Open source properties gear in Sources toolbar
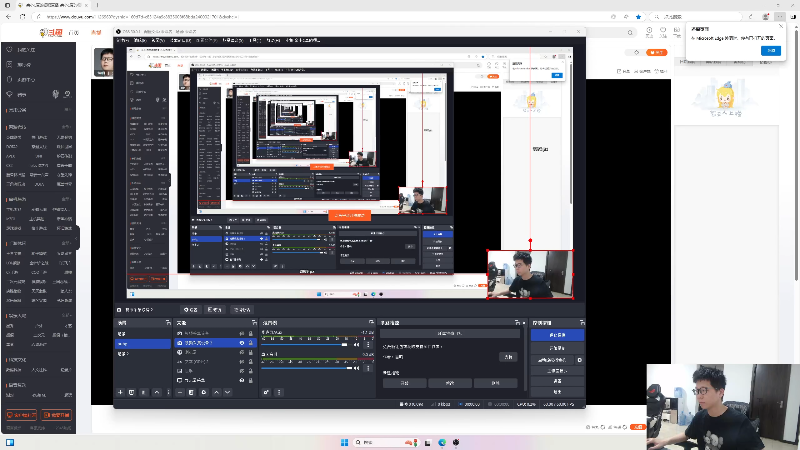This screenshot has height=450, width=800. click(x=204, y=392)
